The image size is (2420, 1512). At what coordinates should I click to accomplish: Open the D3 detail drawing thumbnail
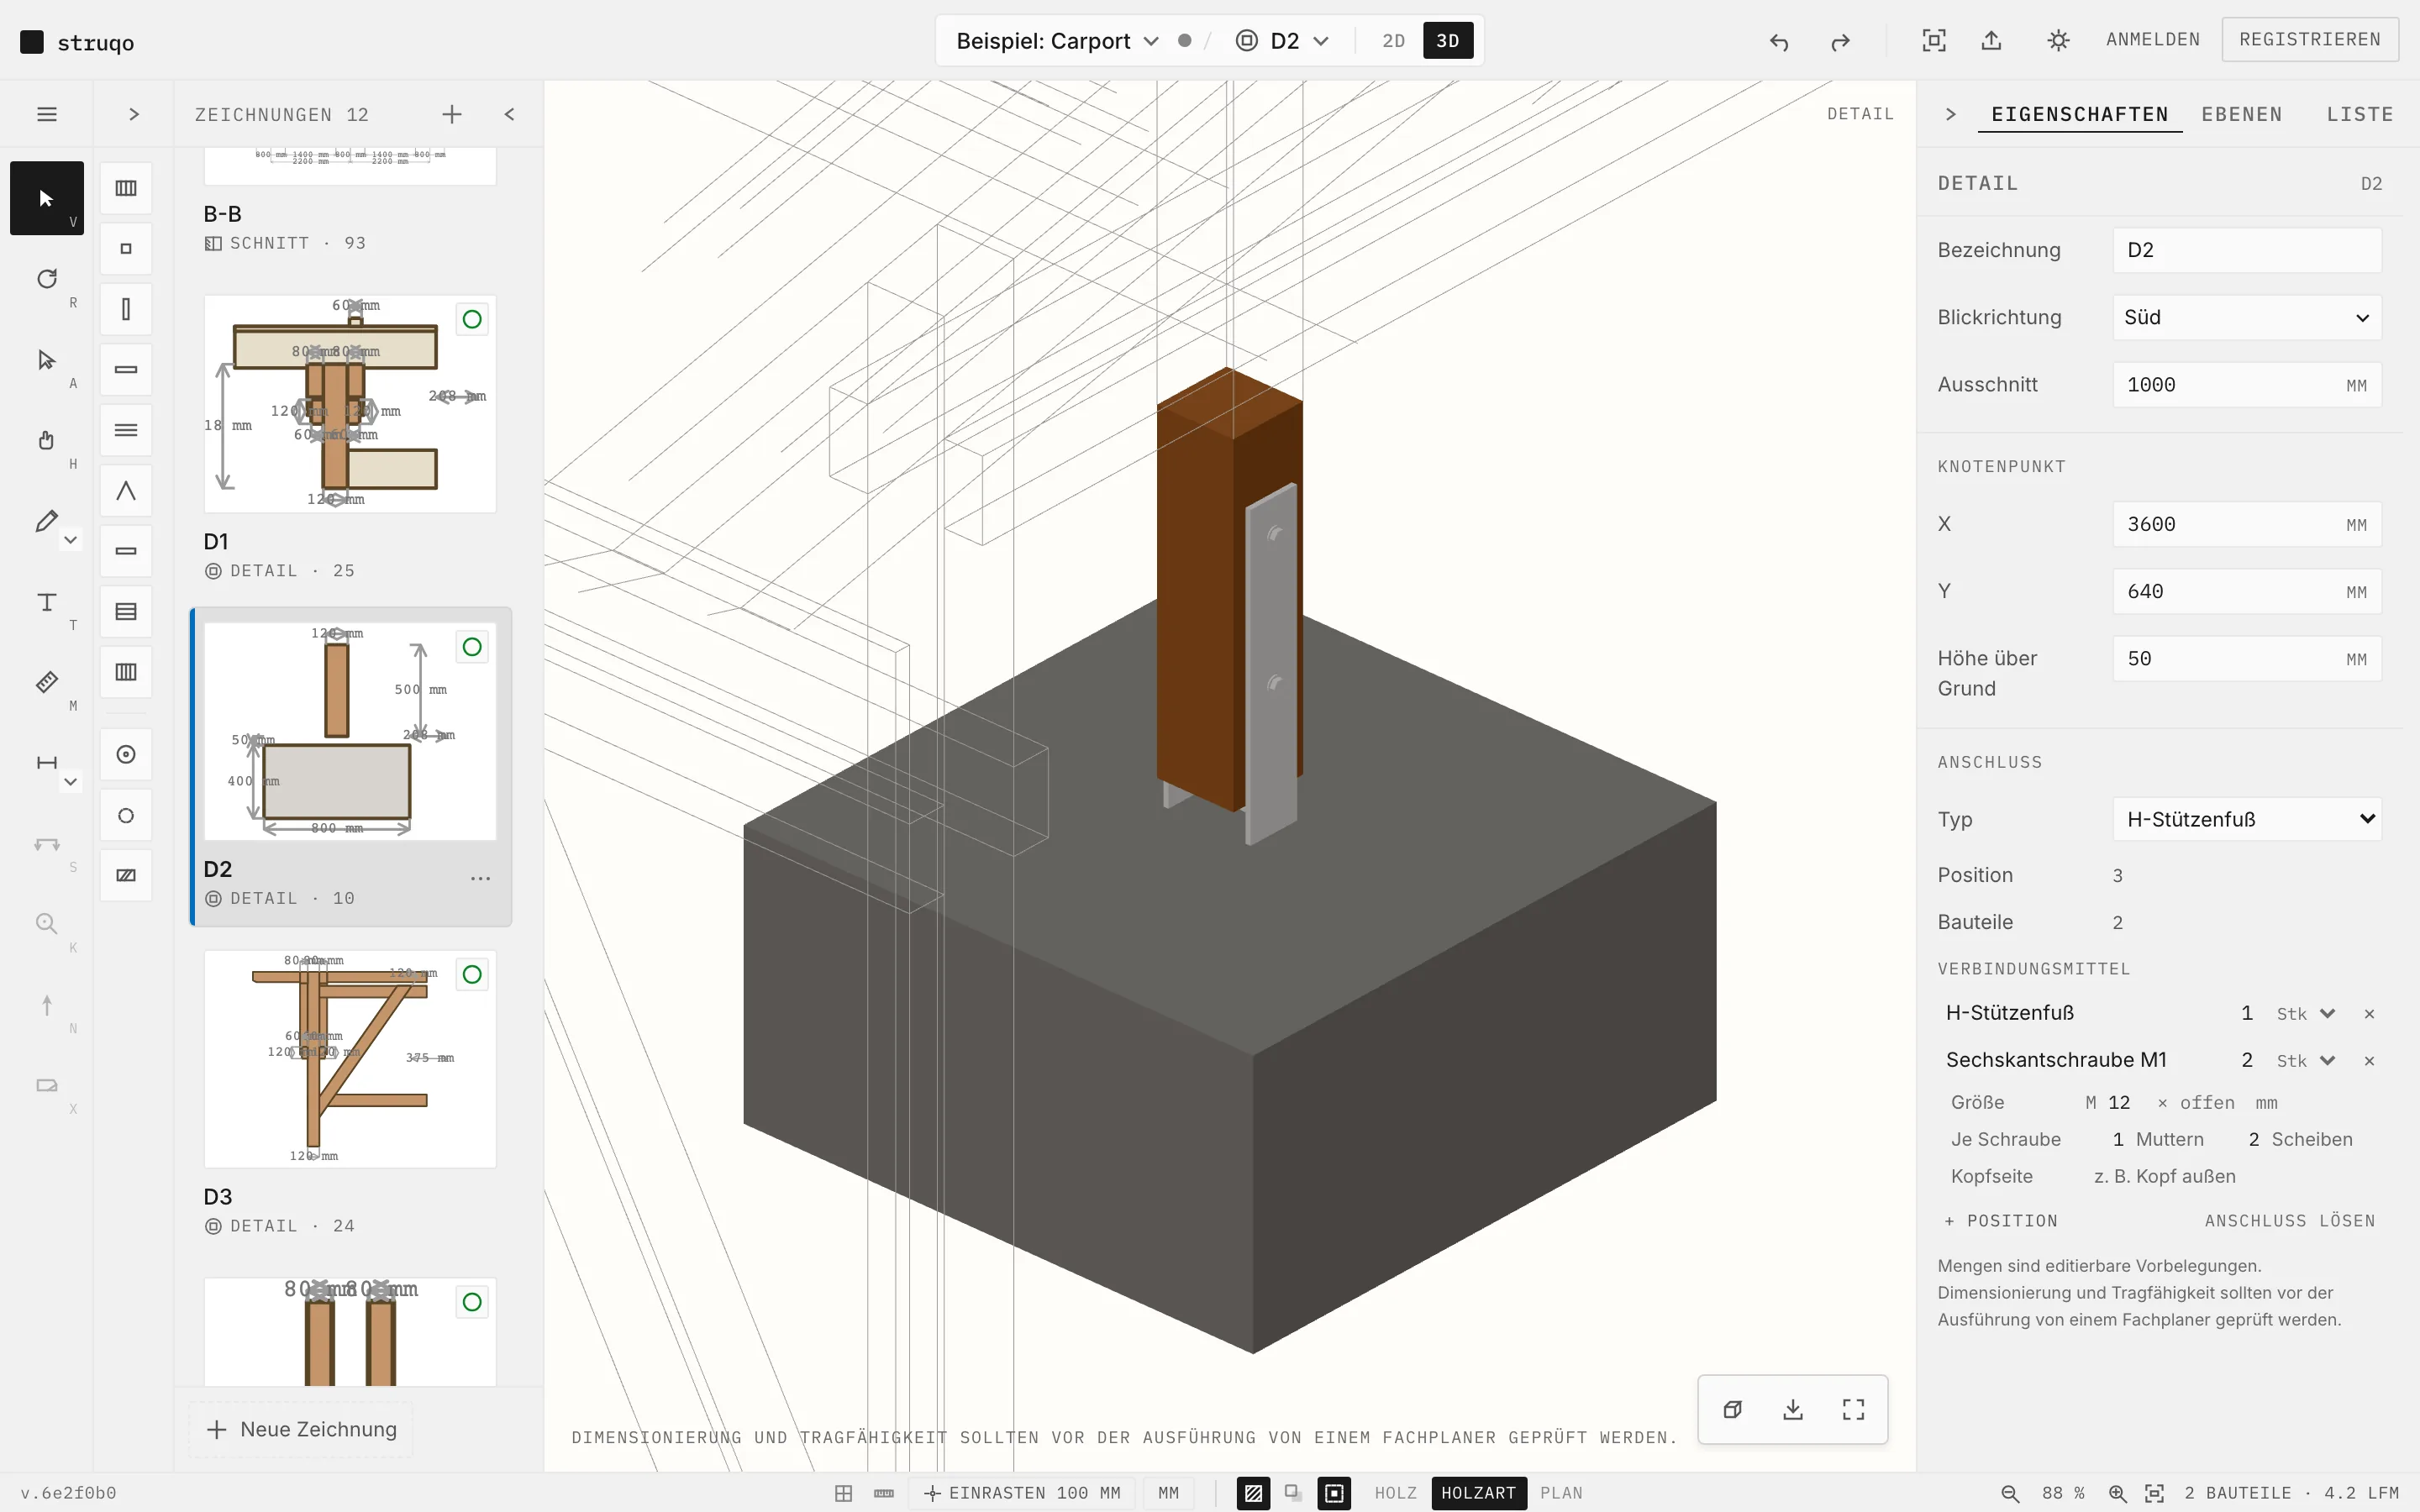tap(350, 1059)
